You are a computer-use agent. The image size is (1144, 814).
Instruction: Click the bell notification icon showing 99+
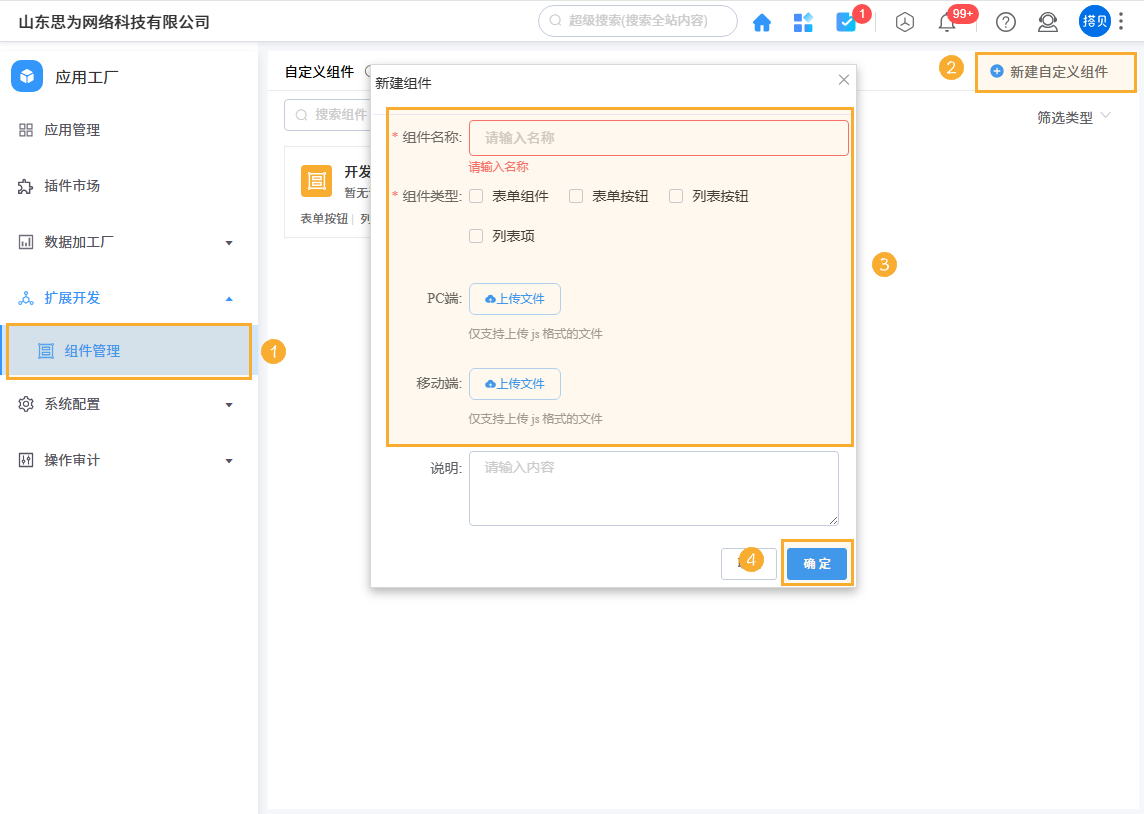(x=948, y=21)
